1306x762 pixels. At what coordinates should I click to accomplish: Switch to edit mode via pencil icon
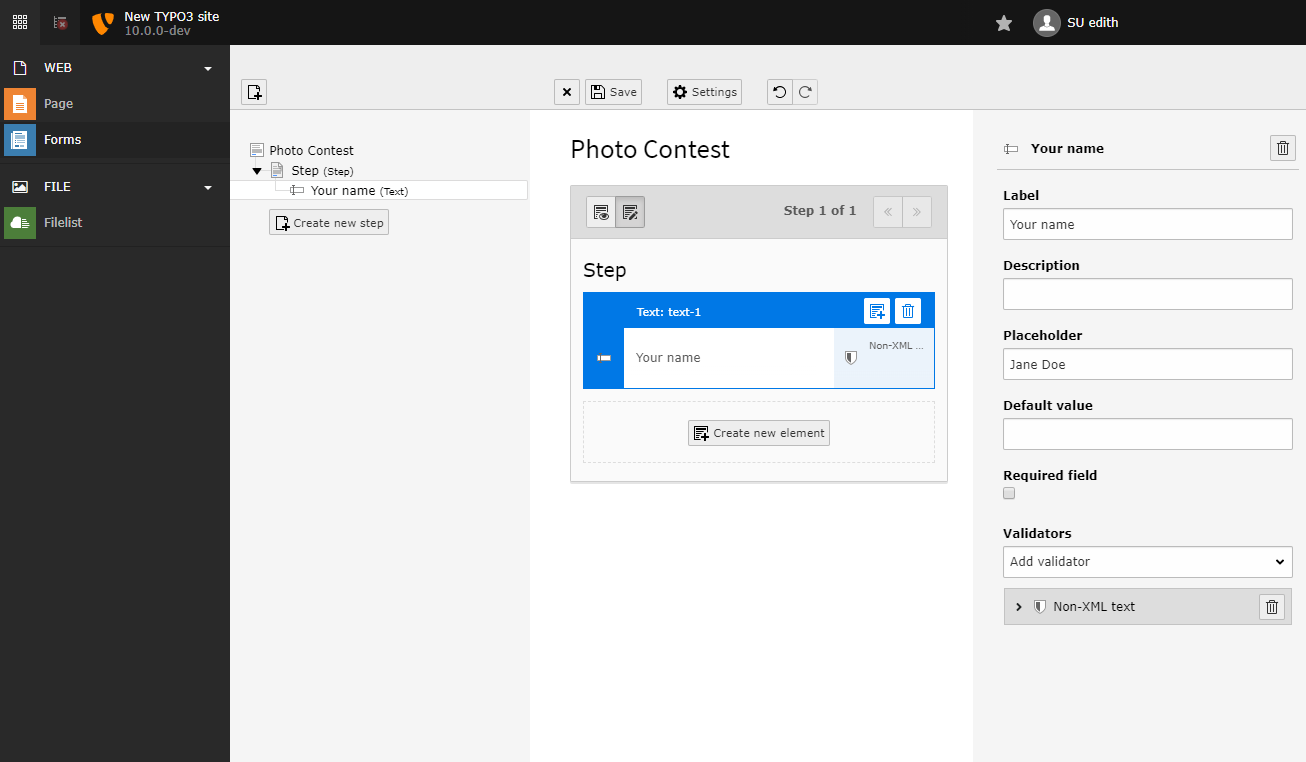tap(630, 211)
